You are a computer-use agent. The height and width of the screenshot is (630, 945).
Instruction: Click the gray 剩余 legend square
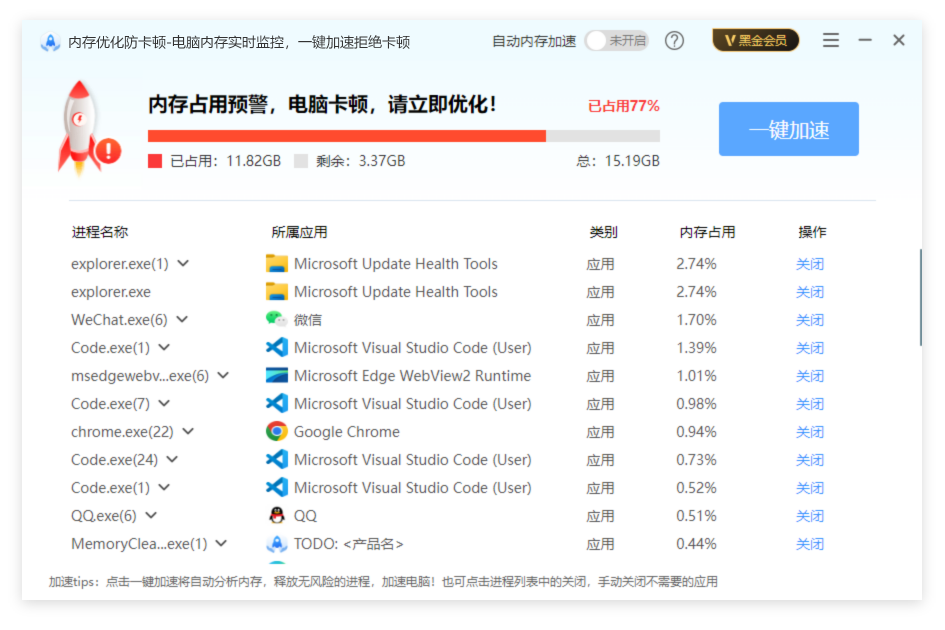pyautogui.click(x=301, y=161)
